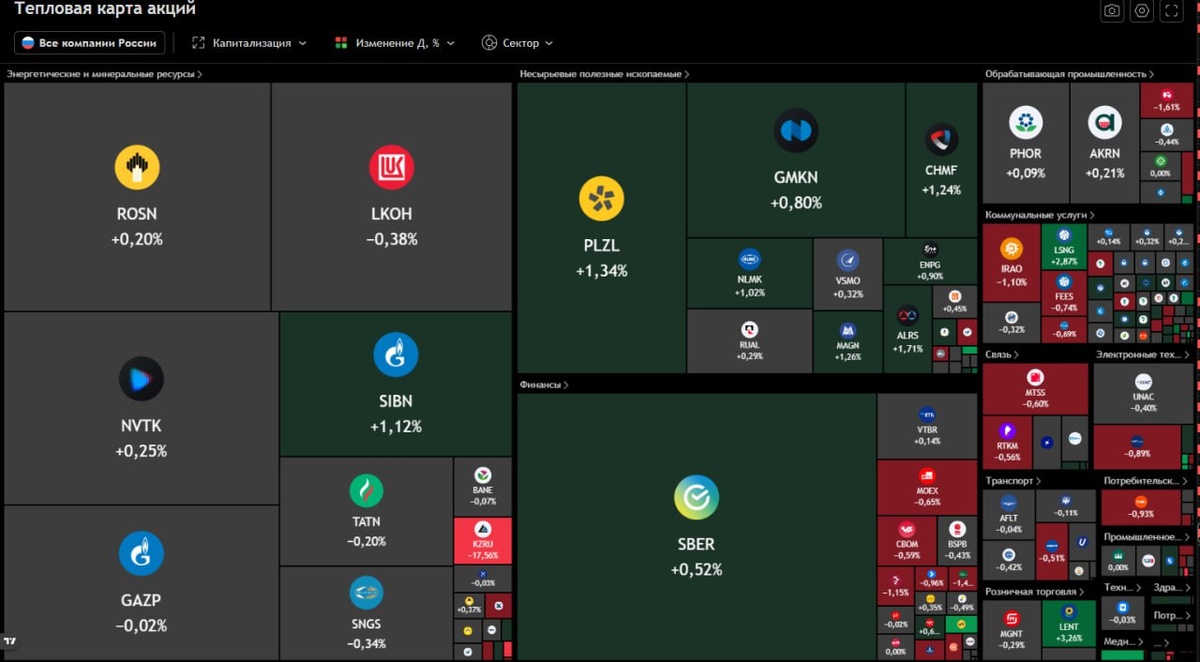Click the MTSS logo

[x=1035, y=377]
